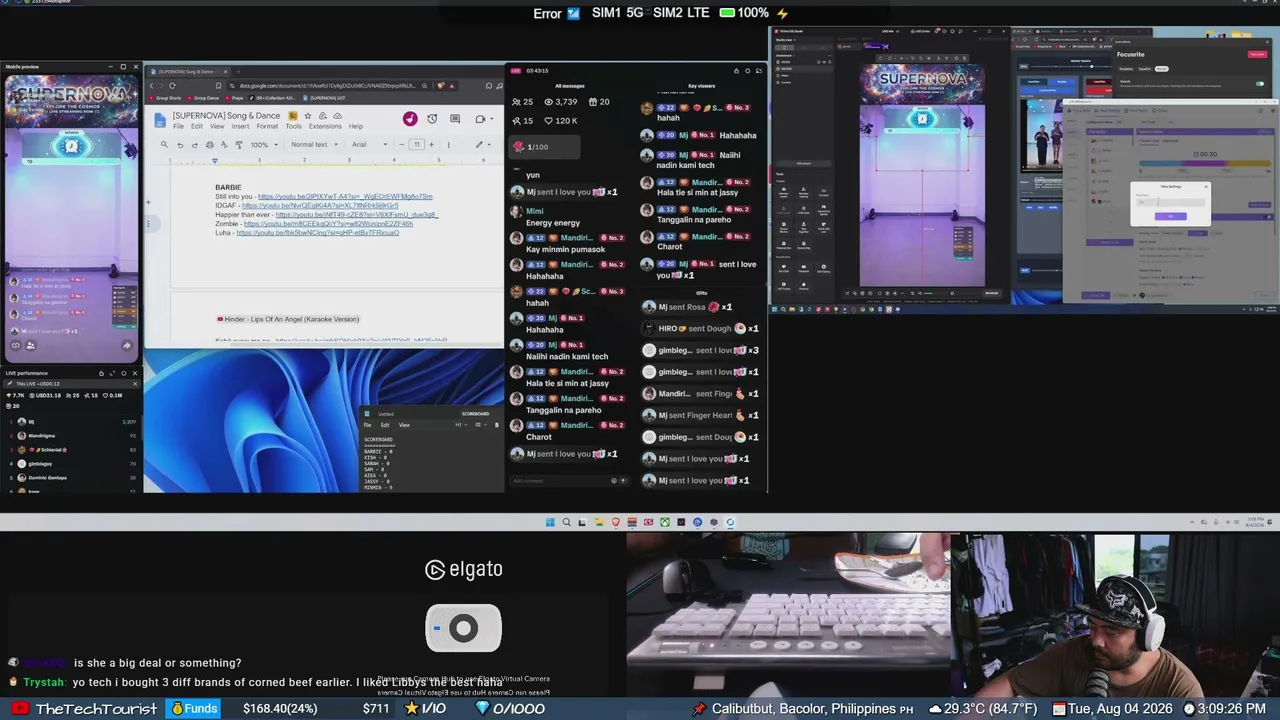Open the Happier than ever YouTube link
The width and height of the screenshot is (1280, 720).
tap(356, 215)
